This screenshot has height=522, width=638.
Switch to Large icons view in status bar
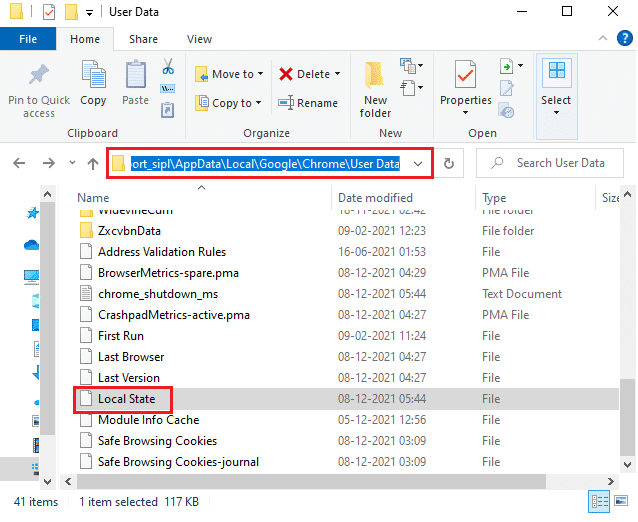[x=621, y=500]
